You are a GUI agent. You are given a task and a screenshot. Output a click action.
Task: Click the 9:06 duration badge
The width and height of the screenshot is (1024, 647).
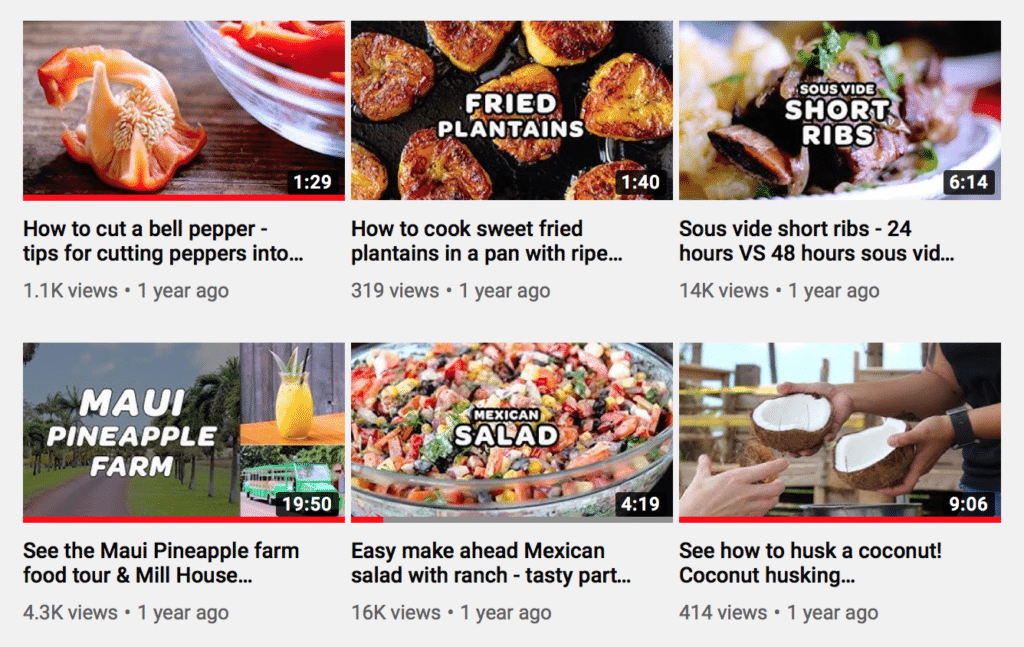968,503
